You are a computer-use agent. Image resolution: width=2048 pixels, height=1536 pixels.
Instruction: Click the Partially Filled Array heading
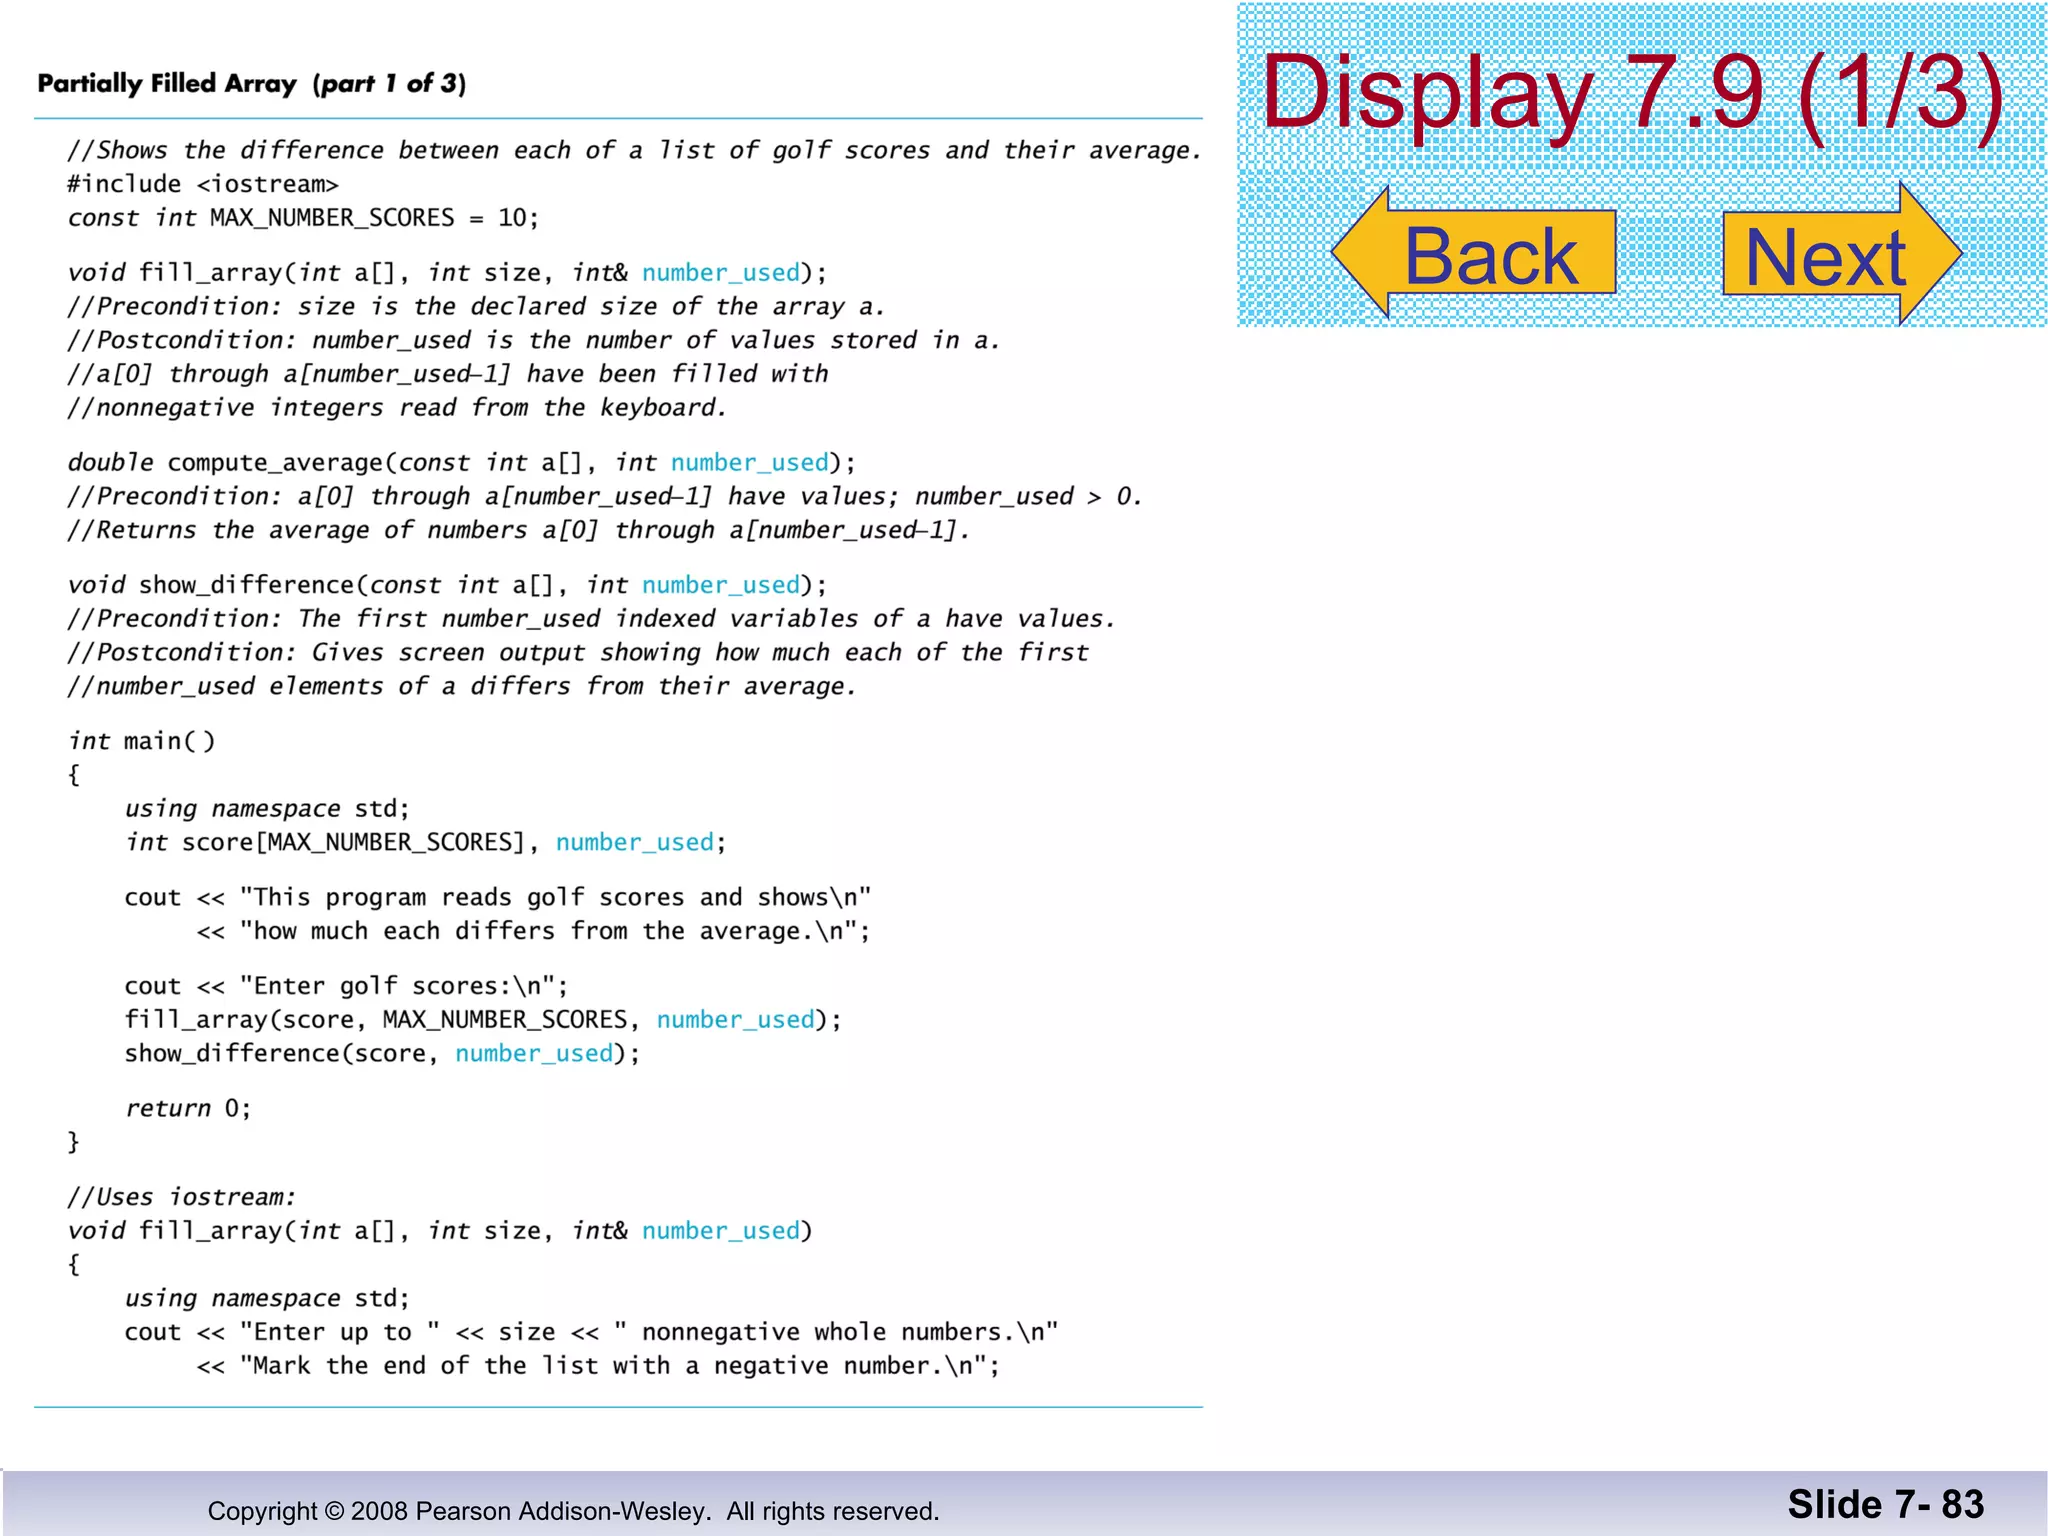tap(252, 83)
